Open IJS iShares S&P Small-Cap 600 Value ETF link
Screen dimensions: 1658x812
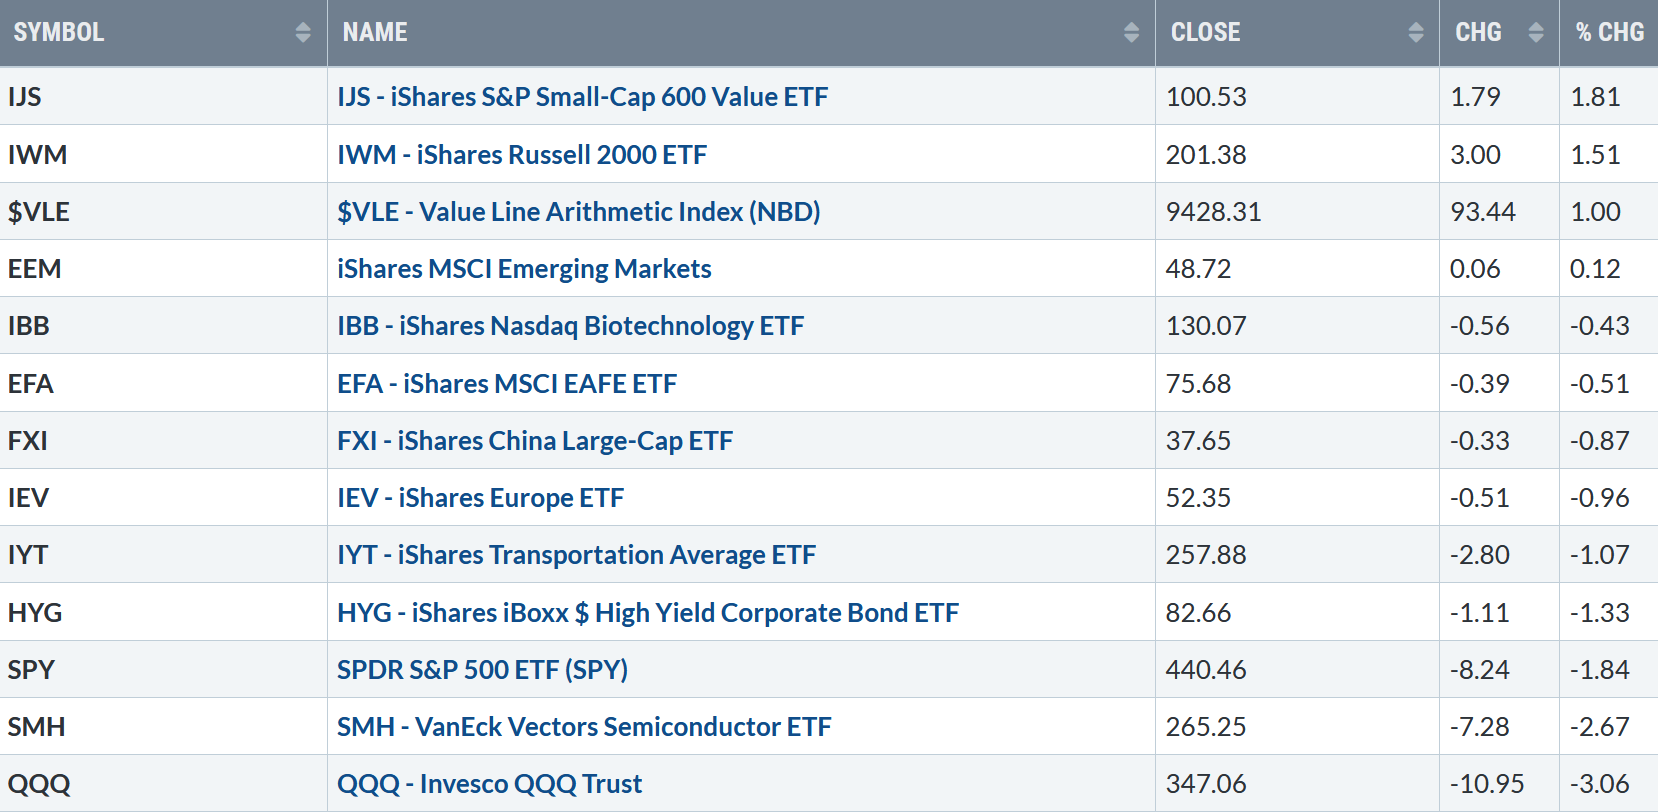pos(582,97)
